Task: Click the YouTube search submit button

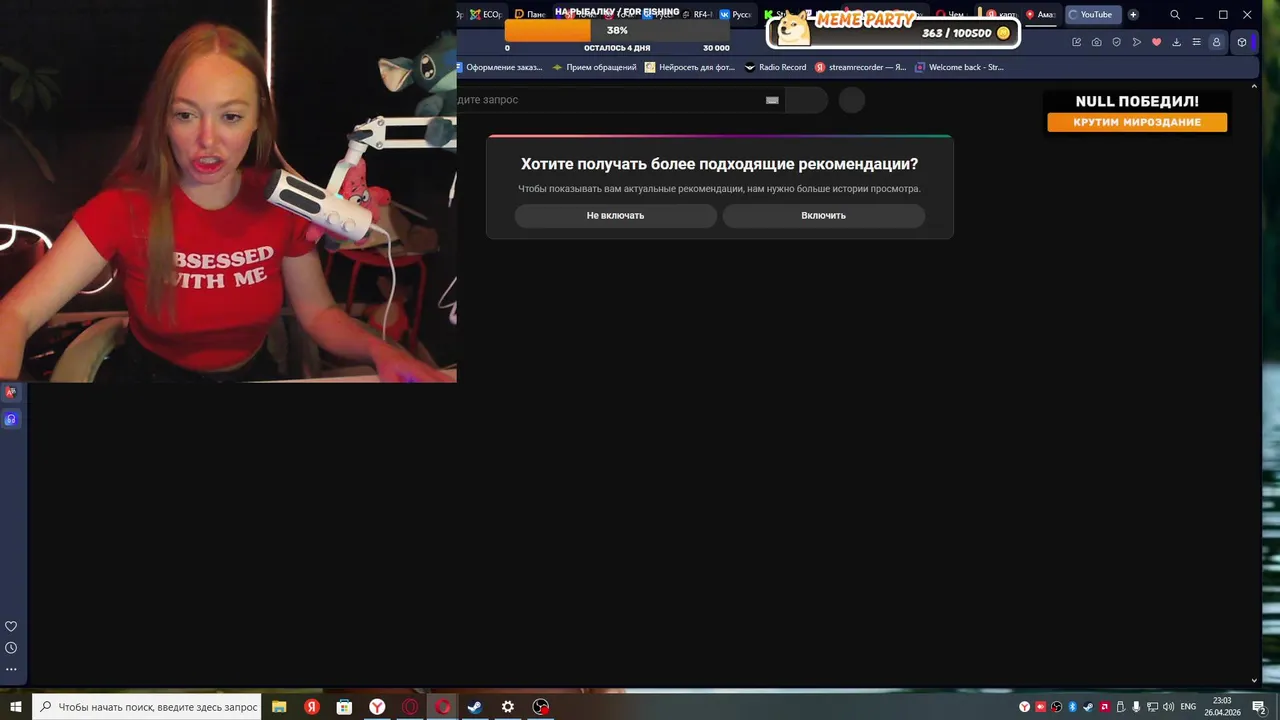Action: [x=806, y=100]
